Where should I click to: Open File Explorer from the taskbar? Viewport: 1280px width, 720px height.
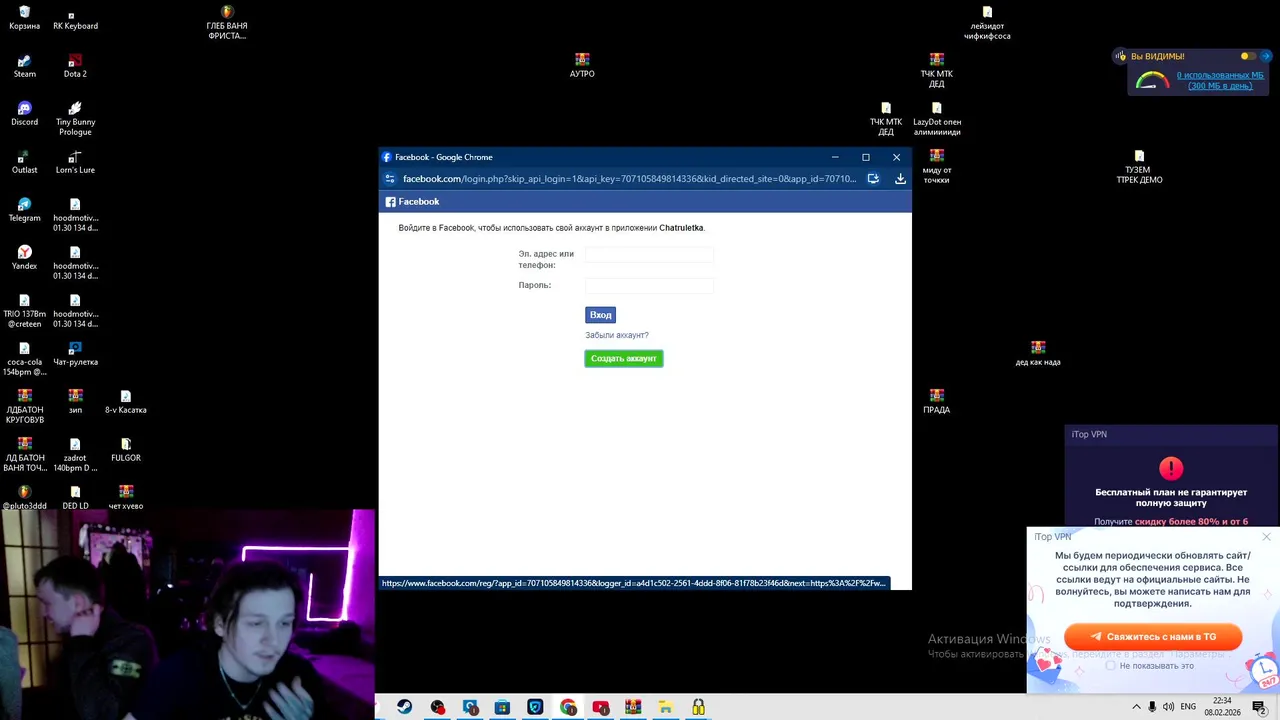pyautogui.click(x=665, y=707)
